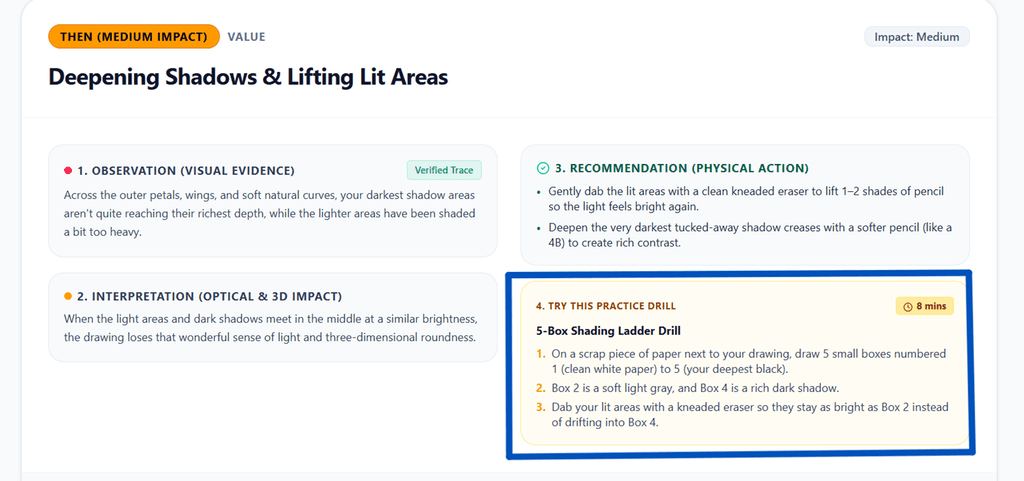Click the VALUE category label
Image resolution: width=1024 pixels, height=481 pixels.
(x=246, y=37)
